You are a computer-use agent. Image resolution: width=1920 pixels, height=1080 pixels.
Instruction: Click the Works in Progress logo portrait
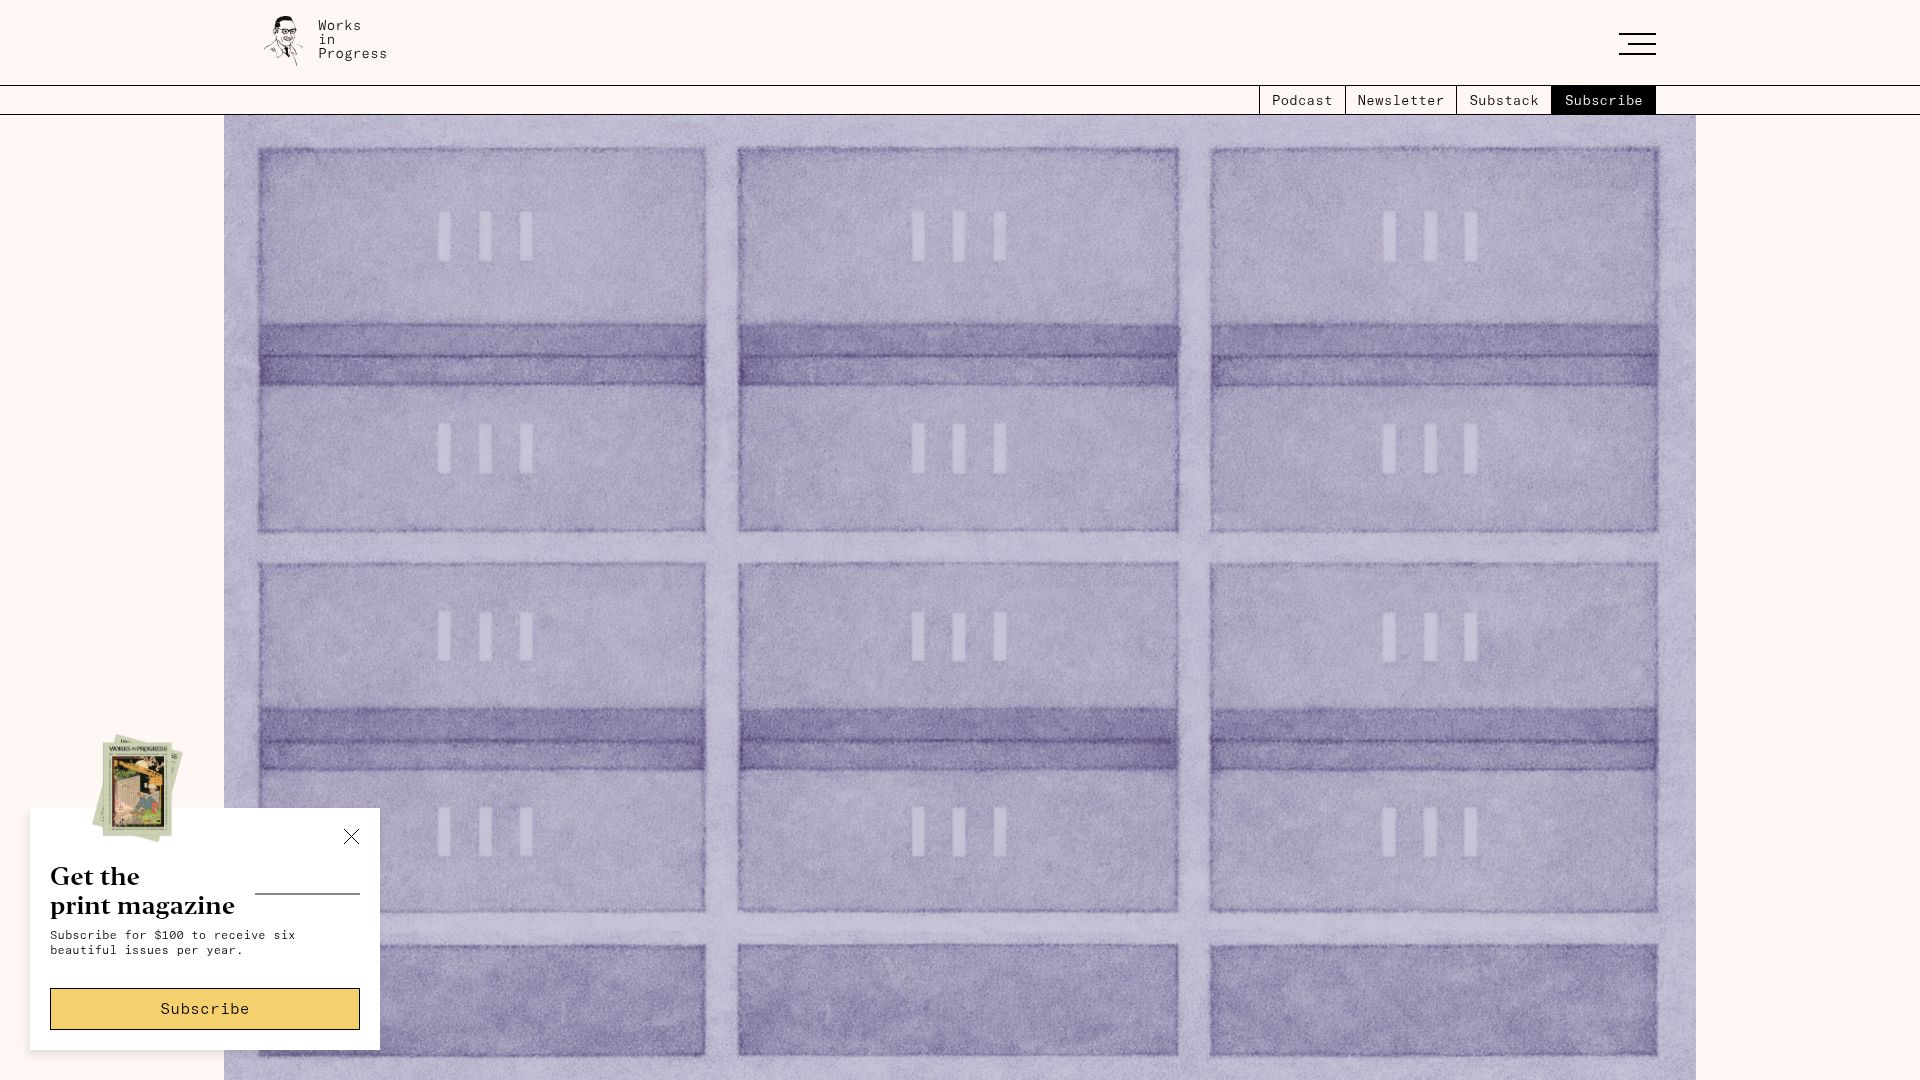coord(284,40)
